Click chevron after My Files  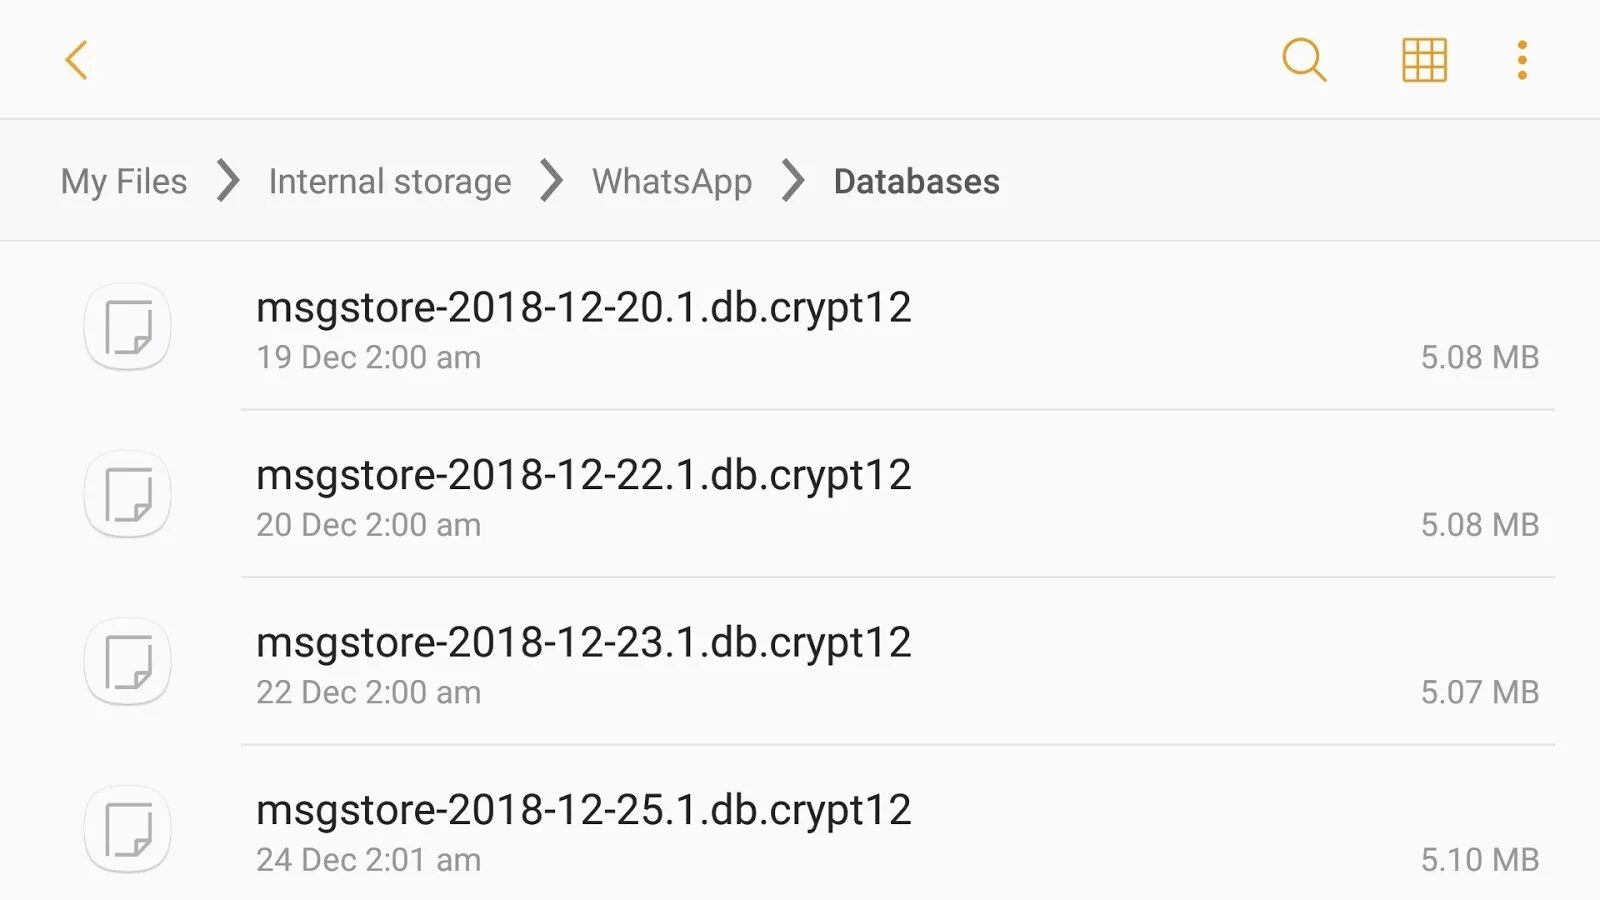pyautogui.click(x=229, y=181)
